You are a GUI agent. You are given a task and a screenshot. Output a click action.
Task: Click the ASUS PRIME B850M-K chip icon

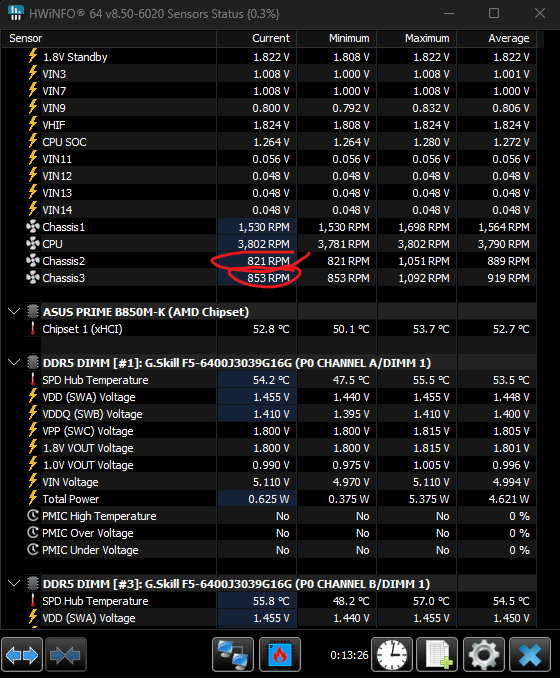click(x=33, y=311)
